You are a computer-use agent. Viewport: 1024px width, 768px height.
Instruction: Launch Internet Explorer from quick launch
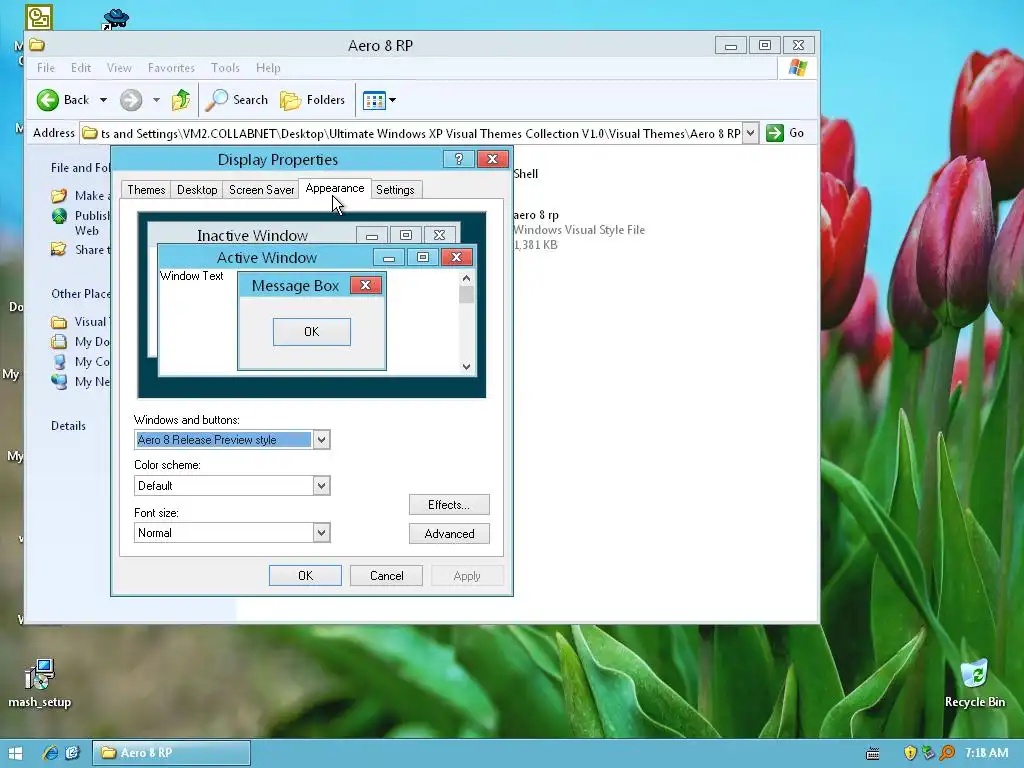tap(50, 753)
